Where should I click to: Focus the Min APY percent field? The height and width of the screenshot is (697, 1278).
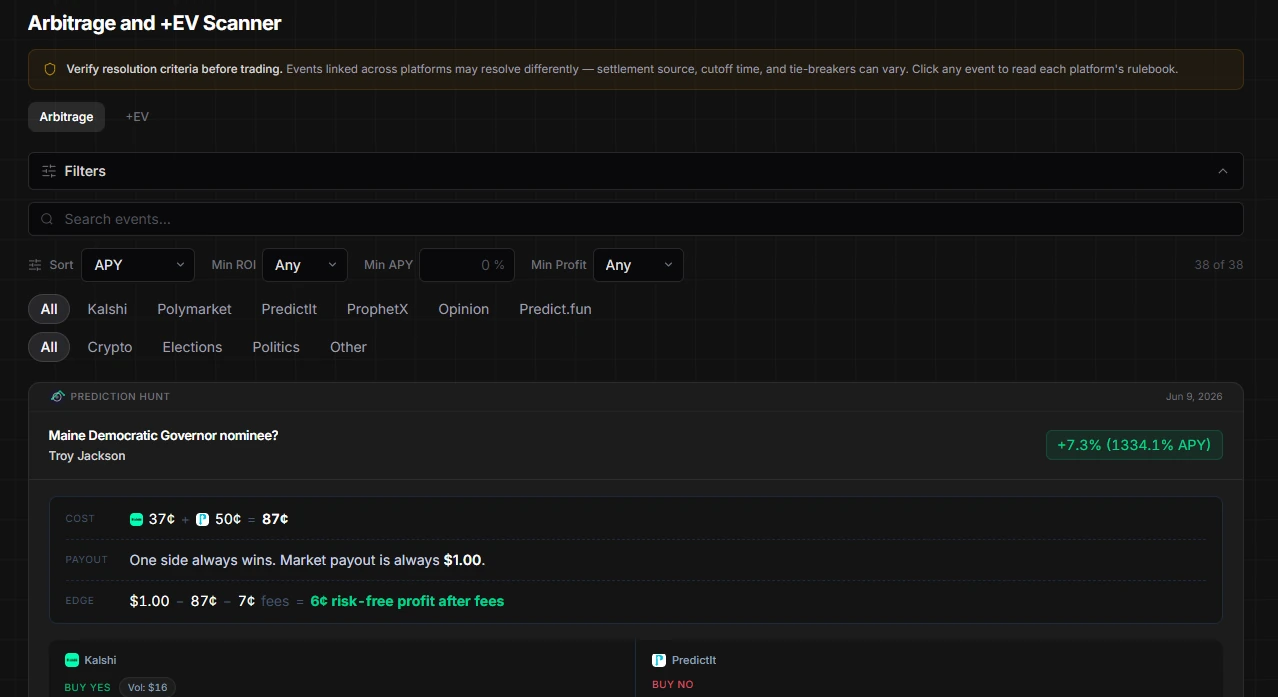pos(468,265)
